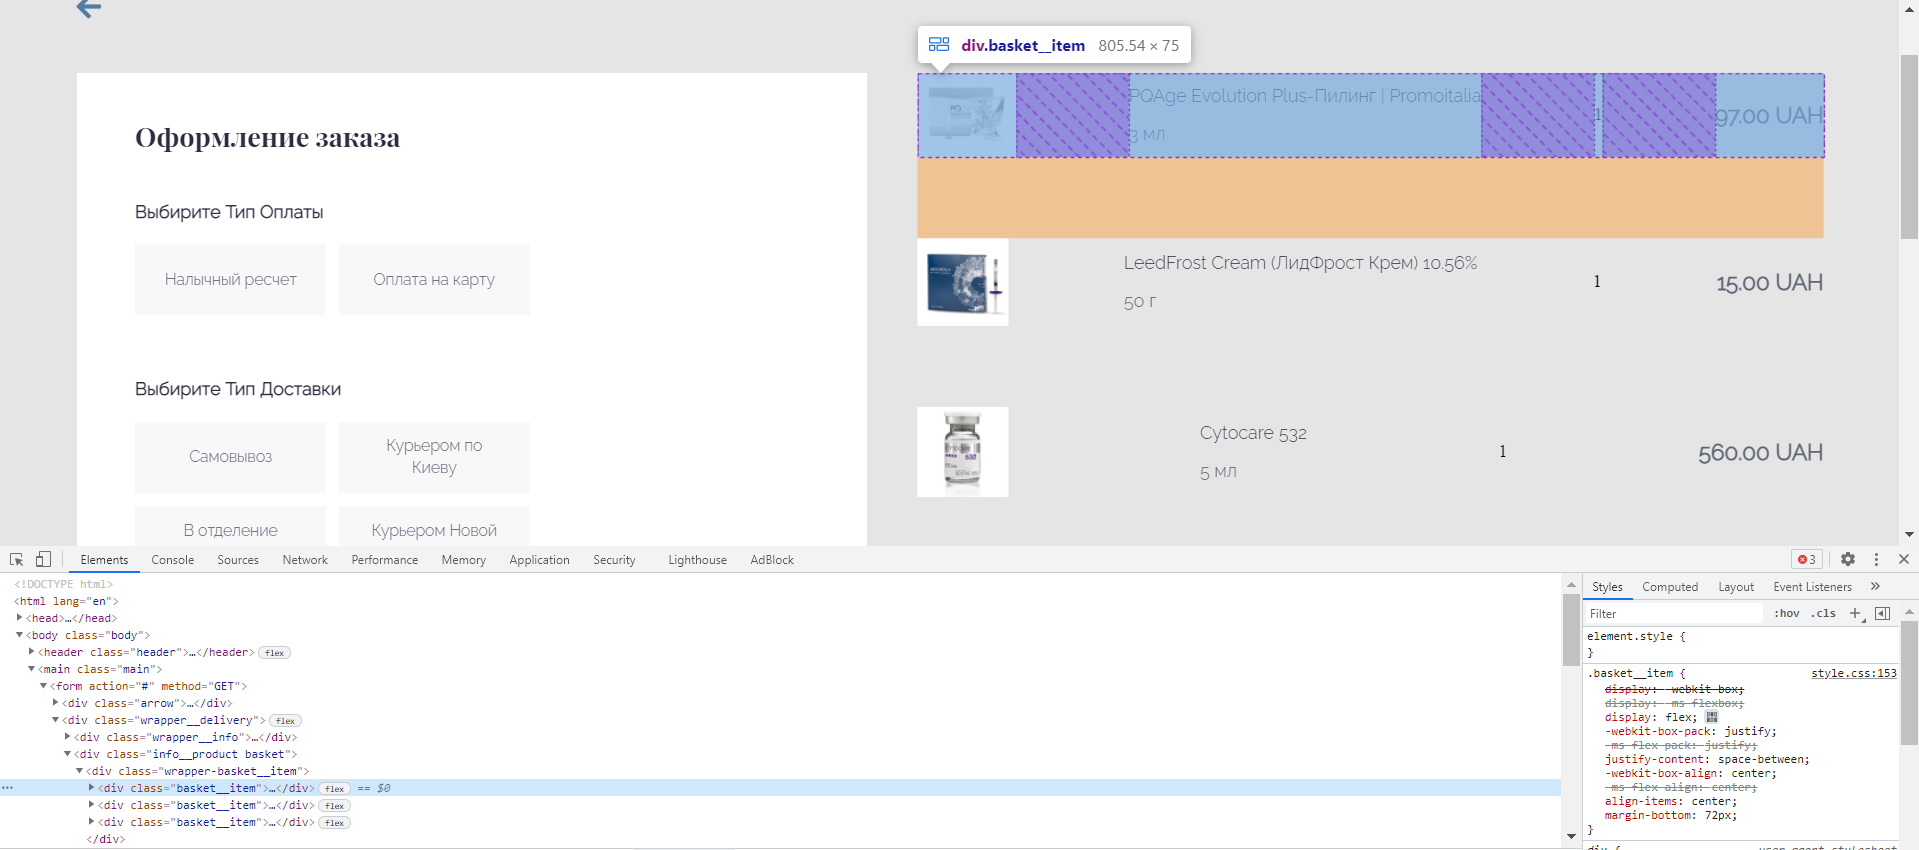
Task: Select payment option Оплата на карту
Action: (x=434, y=279)
